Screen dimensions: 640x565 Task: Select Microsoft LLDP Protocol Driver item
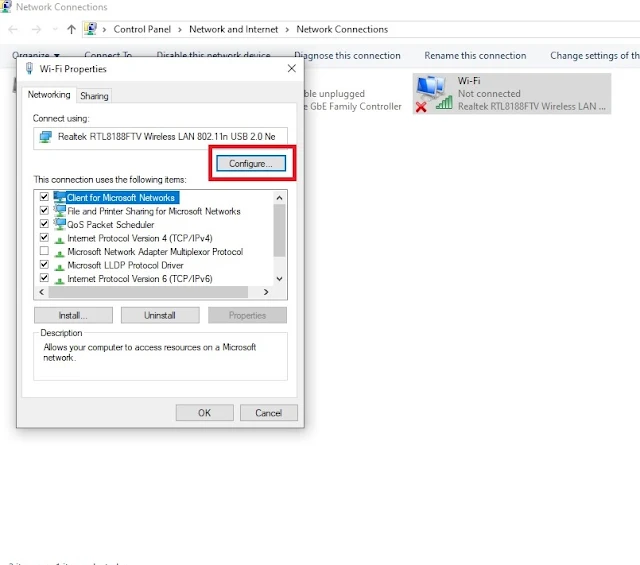click(x=125, y=265)
